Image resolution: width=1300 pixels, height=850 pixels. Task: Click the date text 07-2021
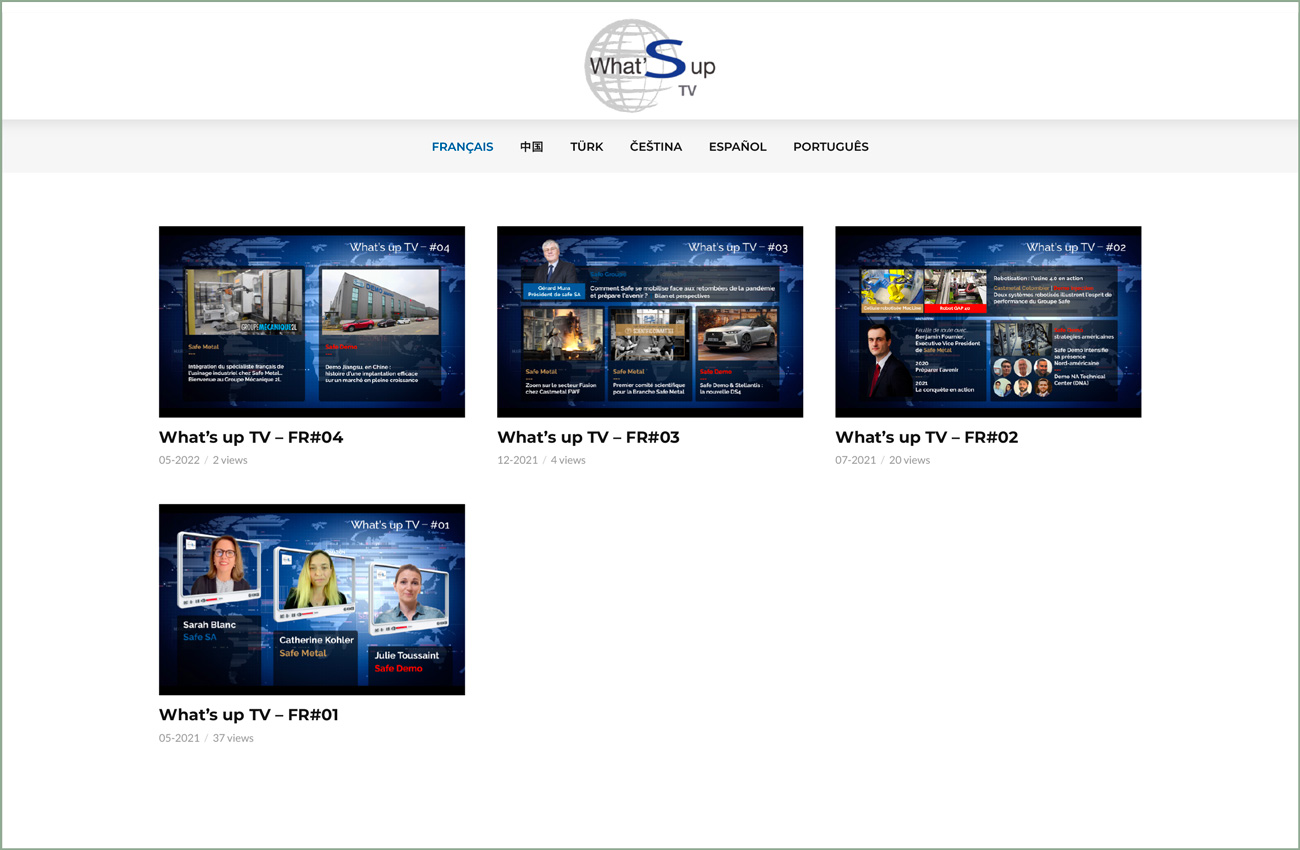click(855, 460)
